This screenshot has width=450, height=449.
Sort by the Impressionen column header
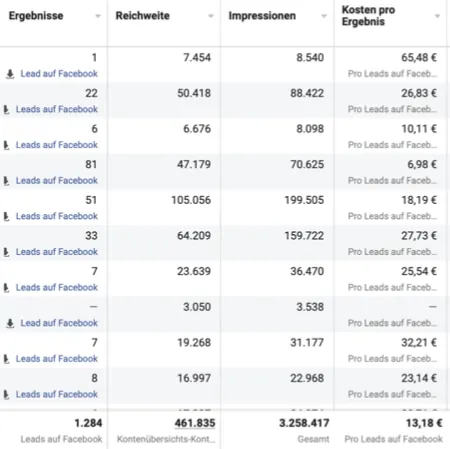(x=262, y=16)
